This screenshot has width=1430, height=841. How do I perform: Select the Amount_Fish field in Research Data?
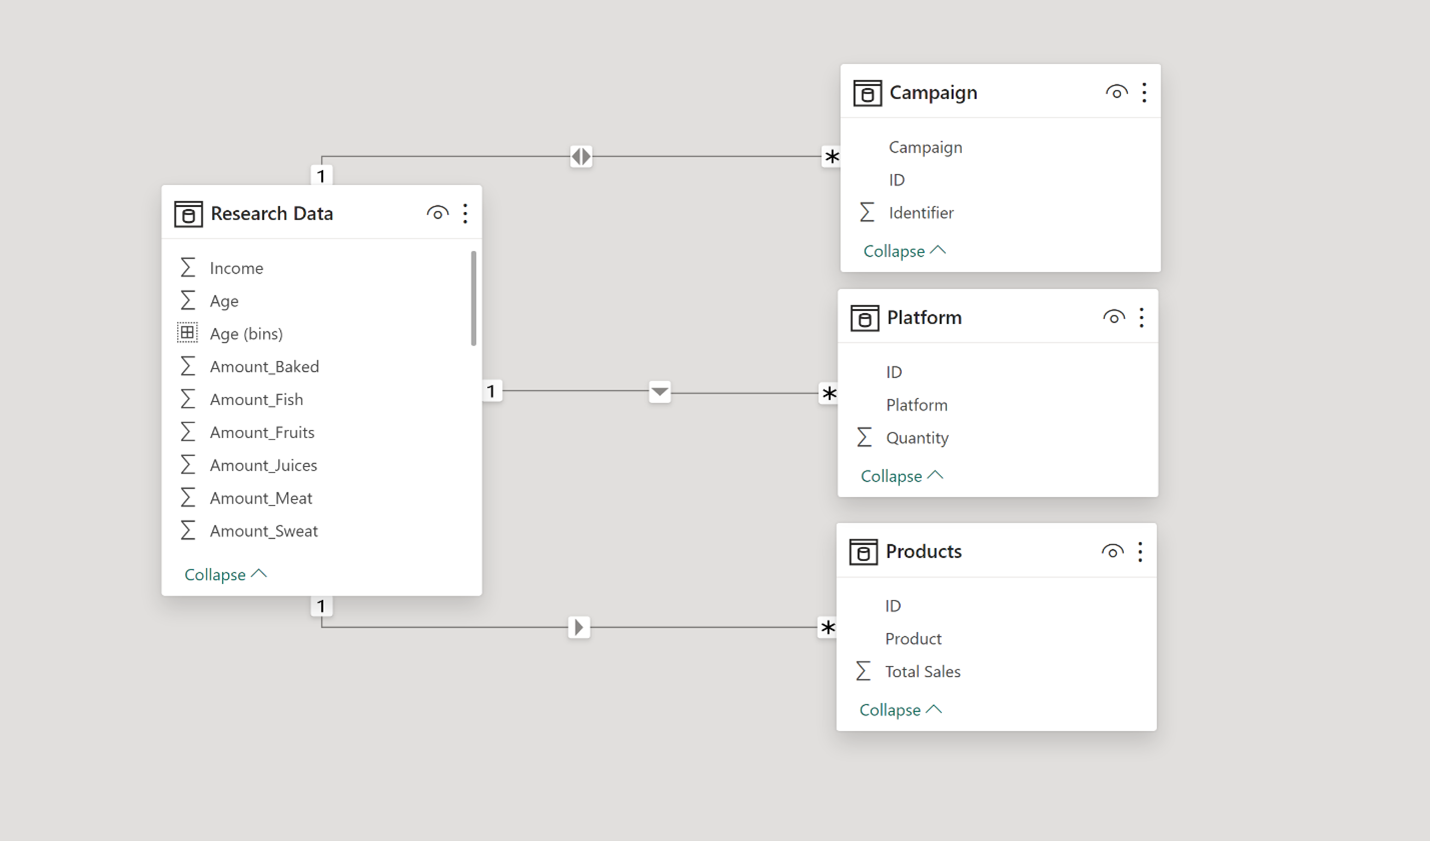coord(256,399)
